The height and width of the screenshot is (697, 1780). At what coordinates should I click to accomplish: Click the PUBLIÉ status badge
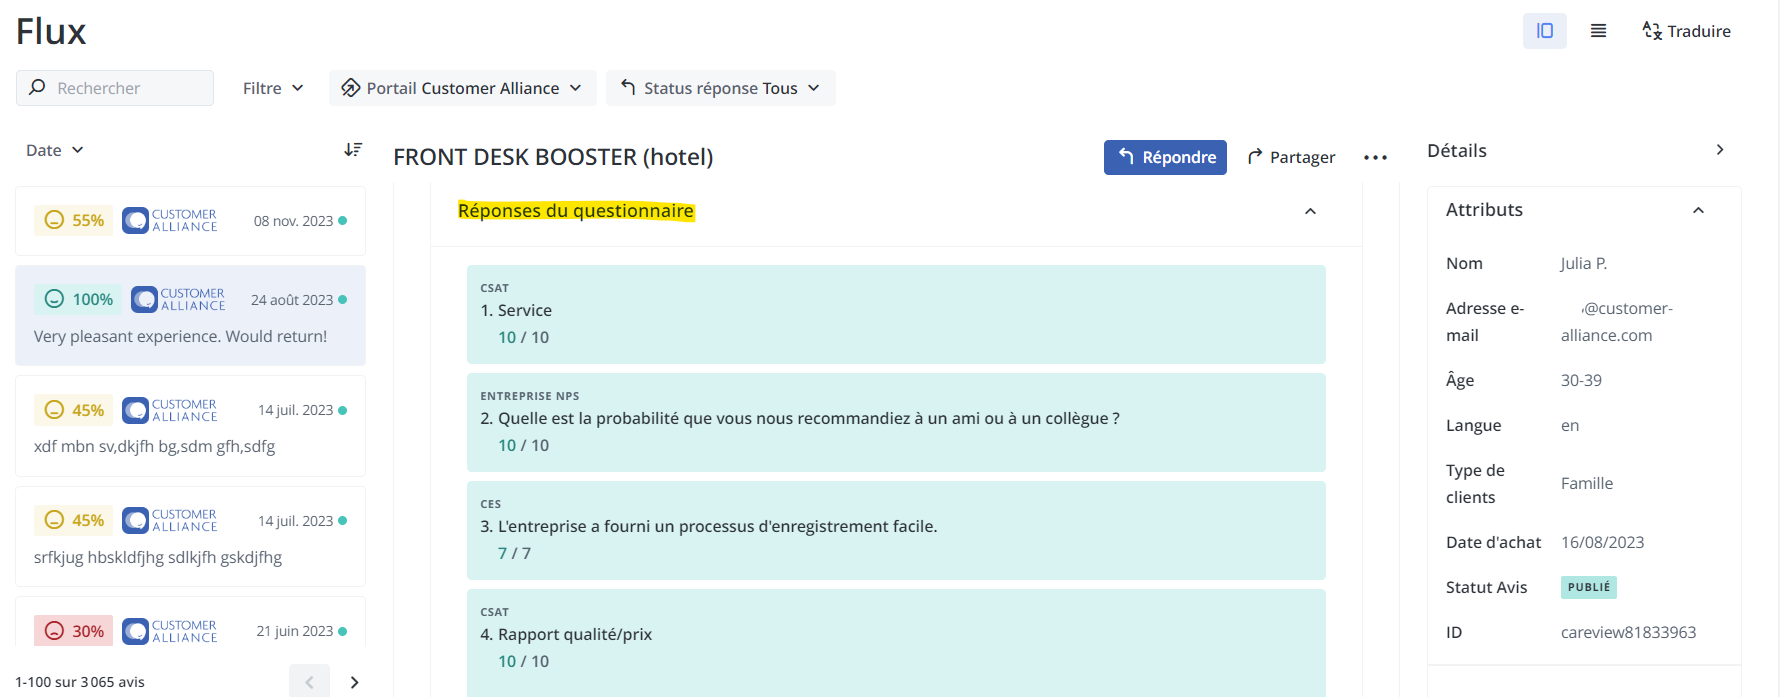(x=1589, y=587)
